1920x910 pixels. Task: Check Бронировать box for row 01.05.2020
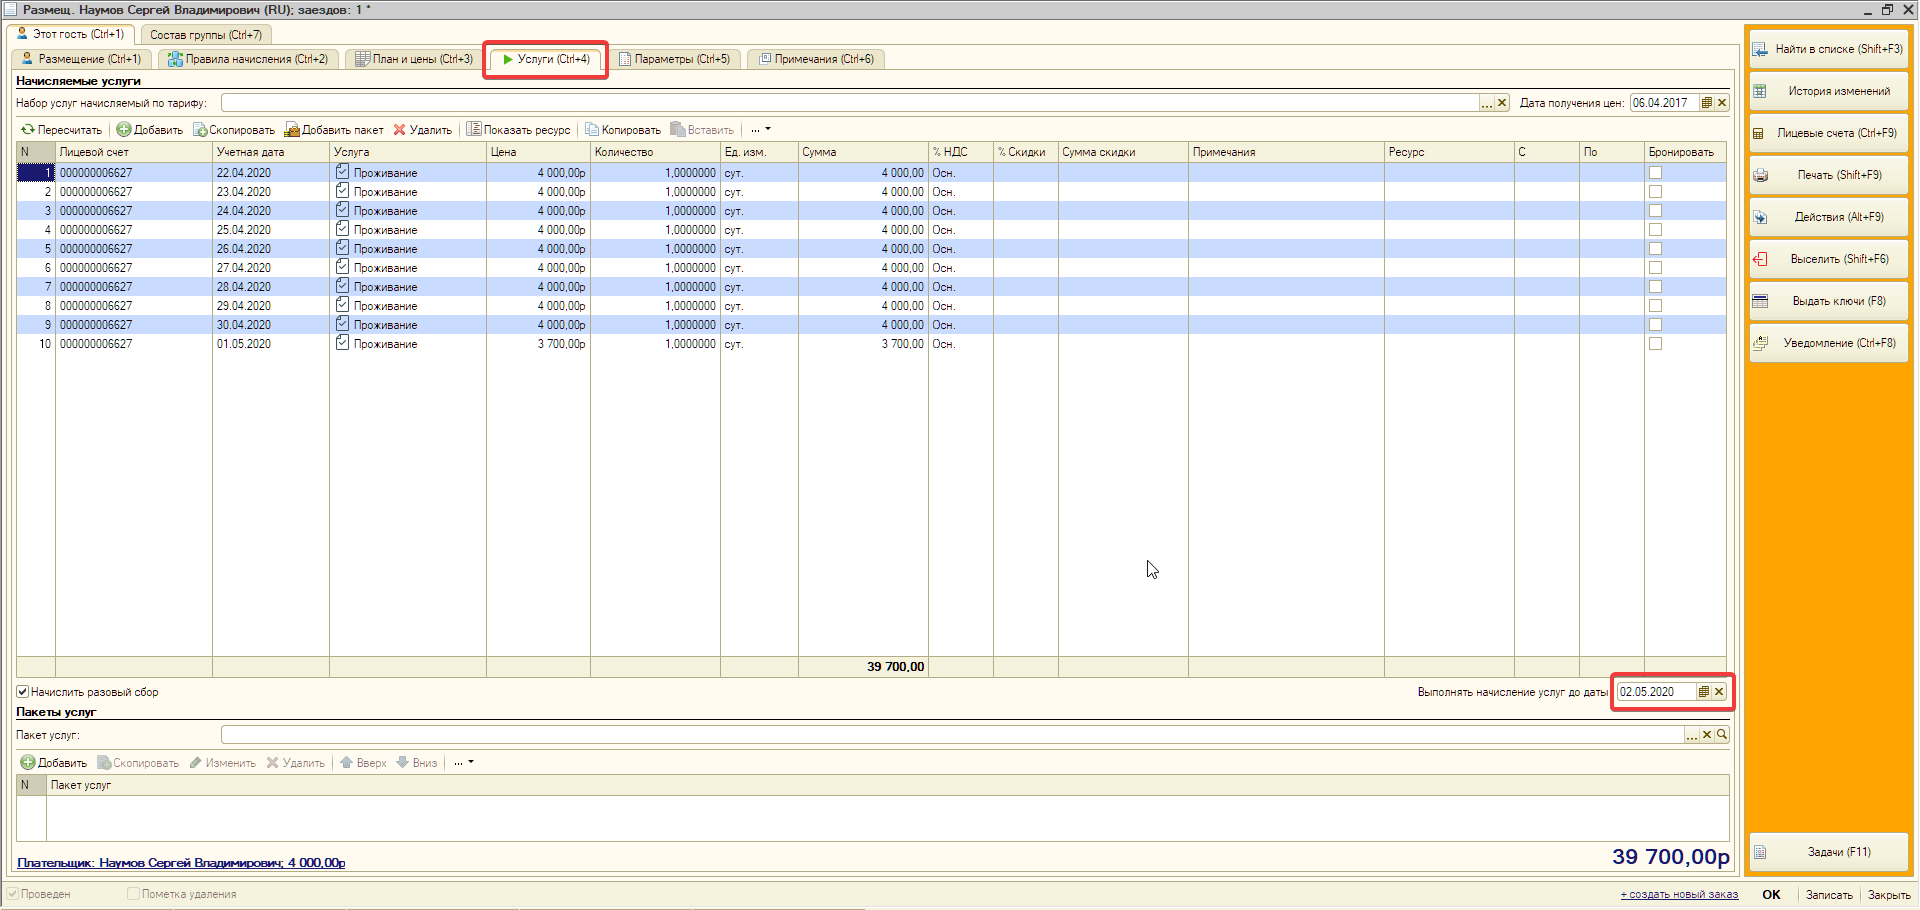click(1655, 344)
